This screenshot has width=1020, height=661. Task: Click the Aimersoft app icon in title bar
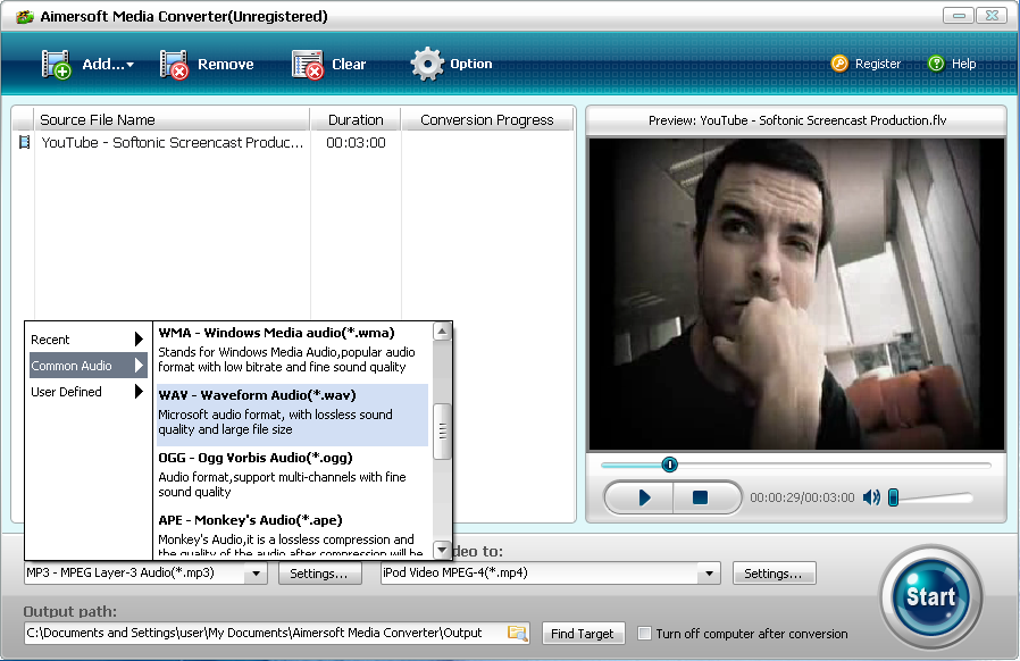point(25,16)
